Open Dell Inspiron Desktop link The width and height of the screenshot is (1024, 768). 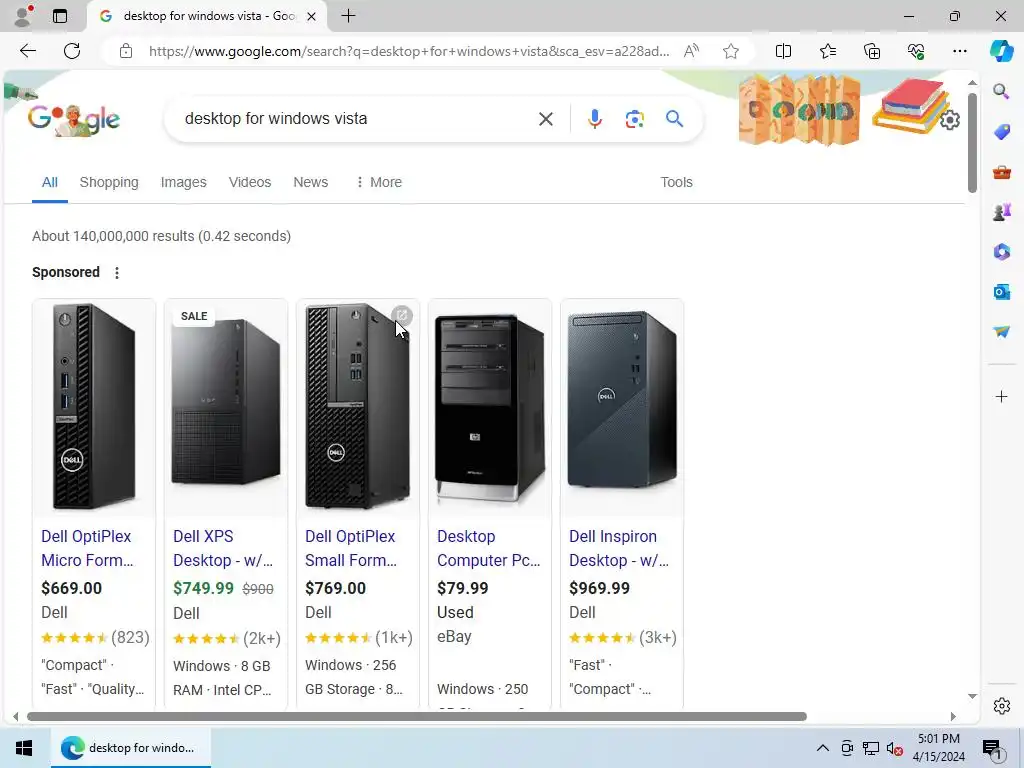click(618, 548)
